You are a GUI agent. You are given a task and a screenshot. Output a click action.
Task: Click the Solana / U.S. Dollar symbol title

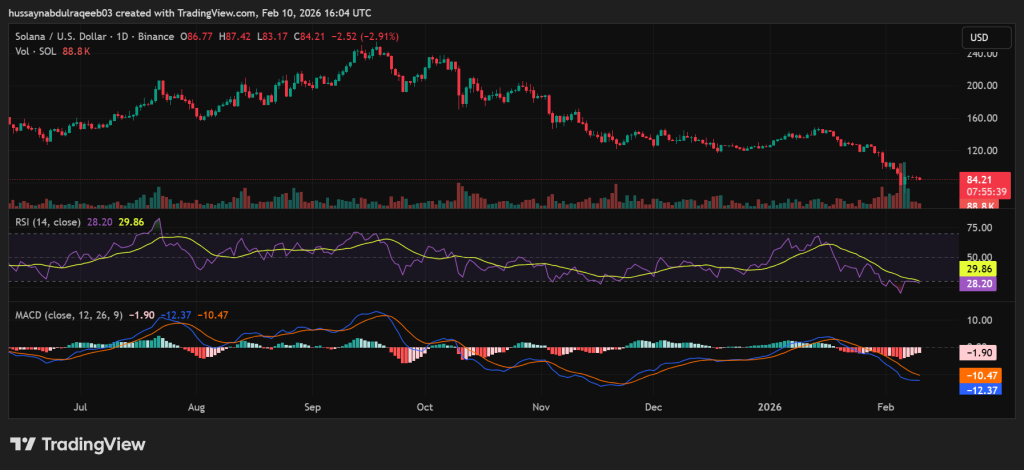63,38
